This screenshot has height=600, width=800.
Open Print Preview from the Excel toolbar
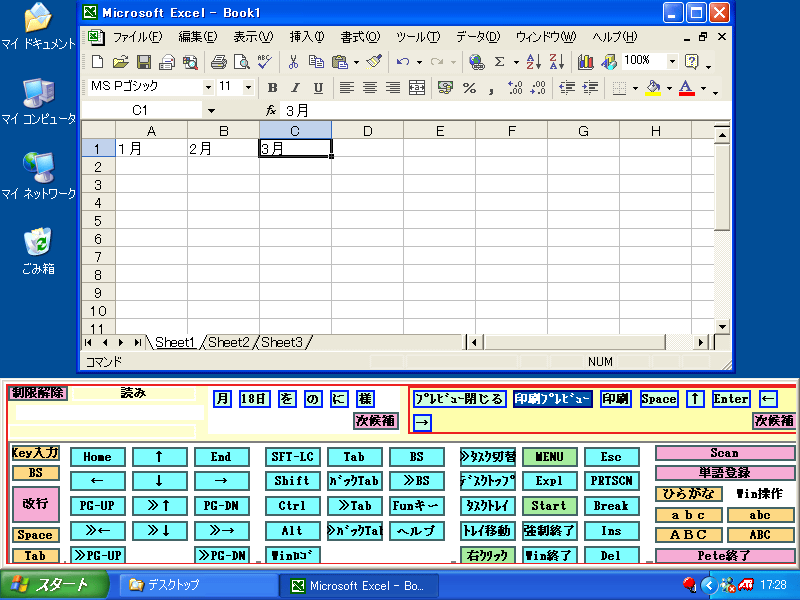coord(241,62)
